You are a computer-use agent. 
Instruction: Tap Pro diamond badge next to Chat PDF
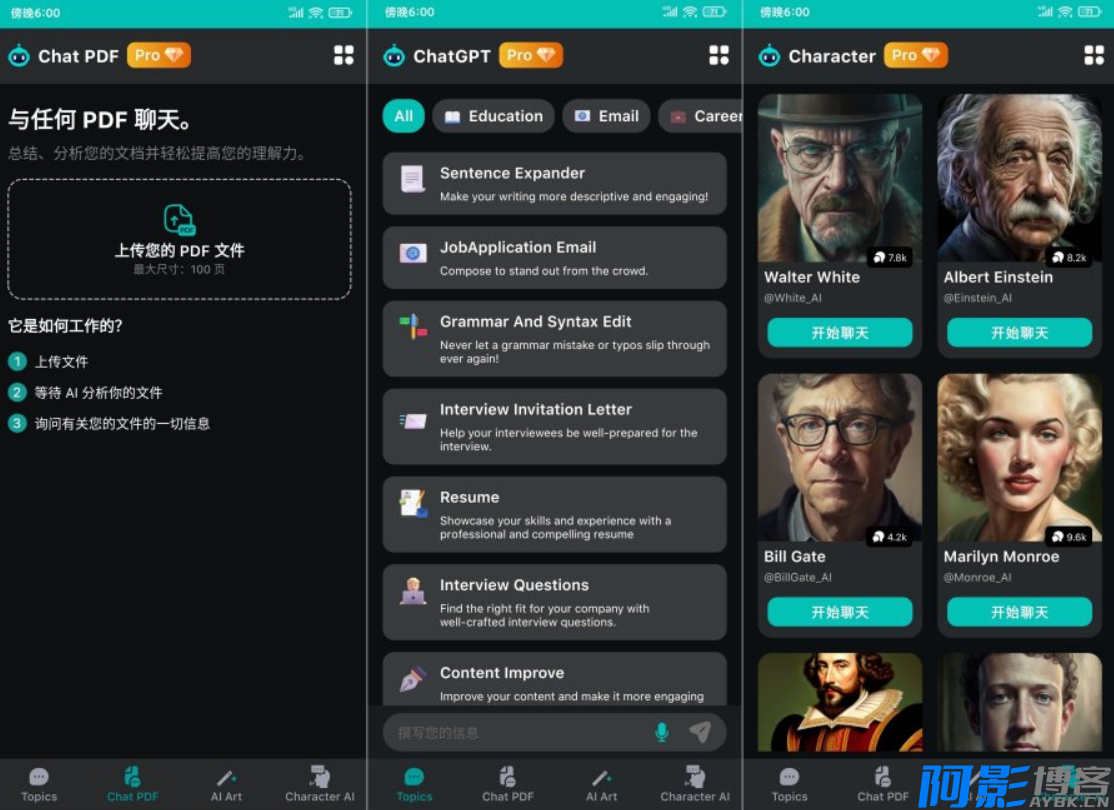[x=159, y=56]
